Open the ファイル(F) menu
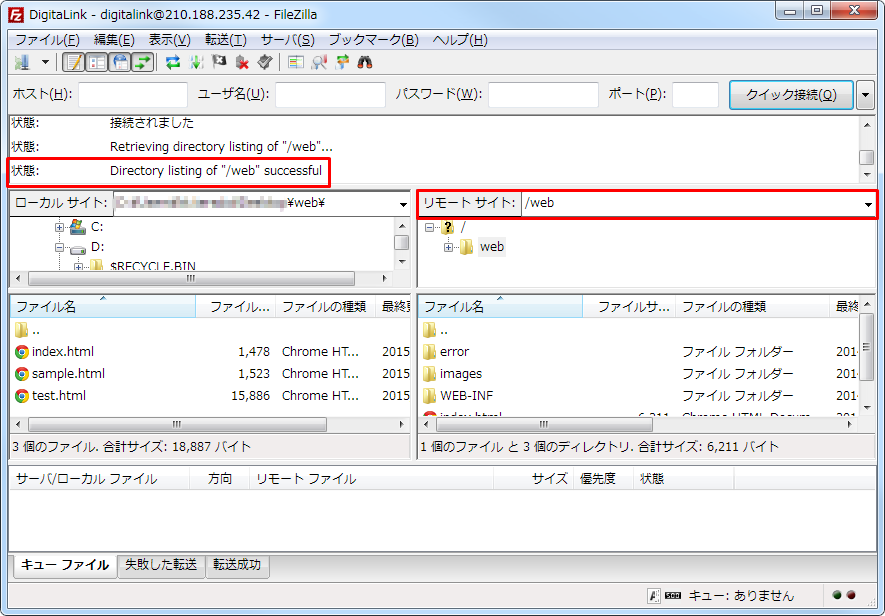The width and height of the screenshot is (885, 616). click(47, 40)
